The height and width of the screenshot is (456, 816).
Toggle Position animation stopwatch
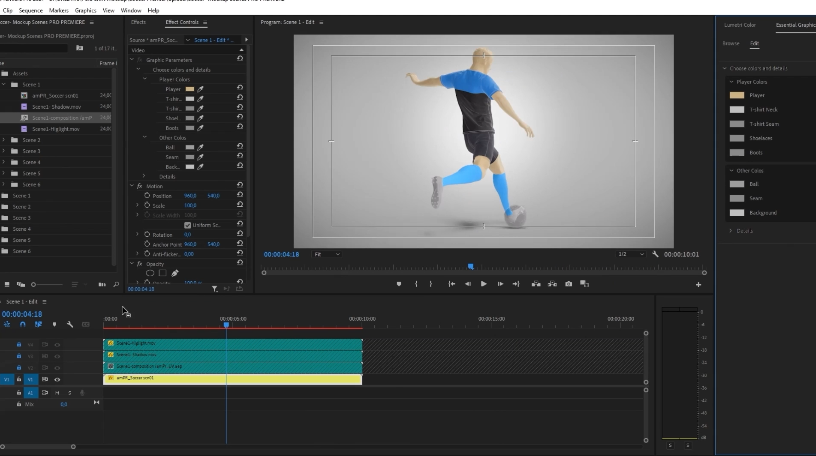point(147,196)
